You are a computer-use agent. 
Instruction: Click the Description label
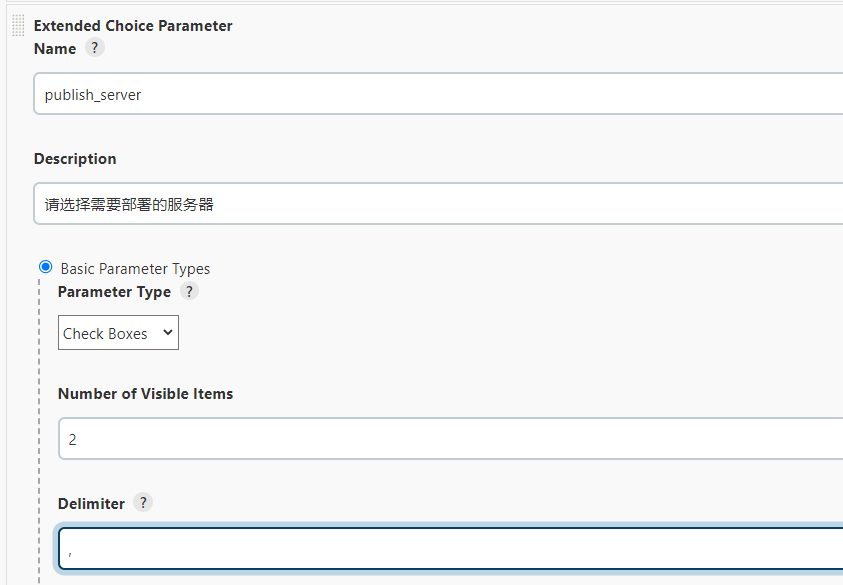(x=75, y=159)
